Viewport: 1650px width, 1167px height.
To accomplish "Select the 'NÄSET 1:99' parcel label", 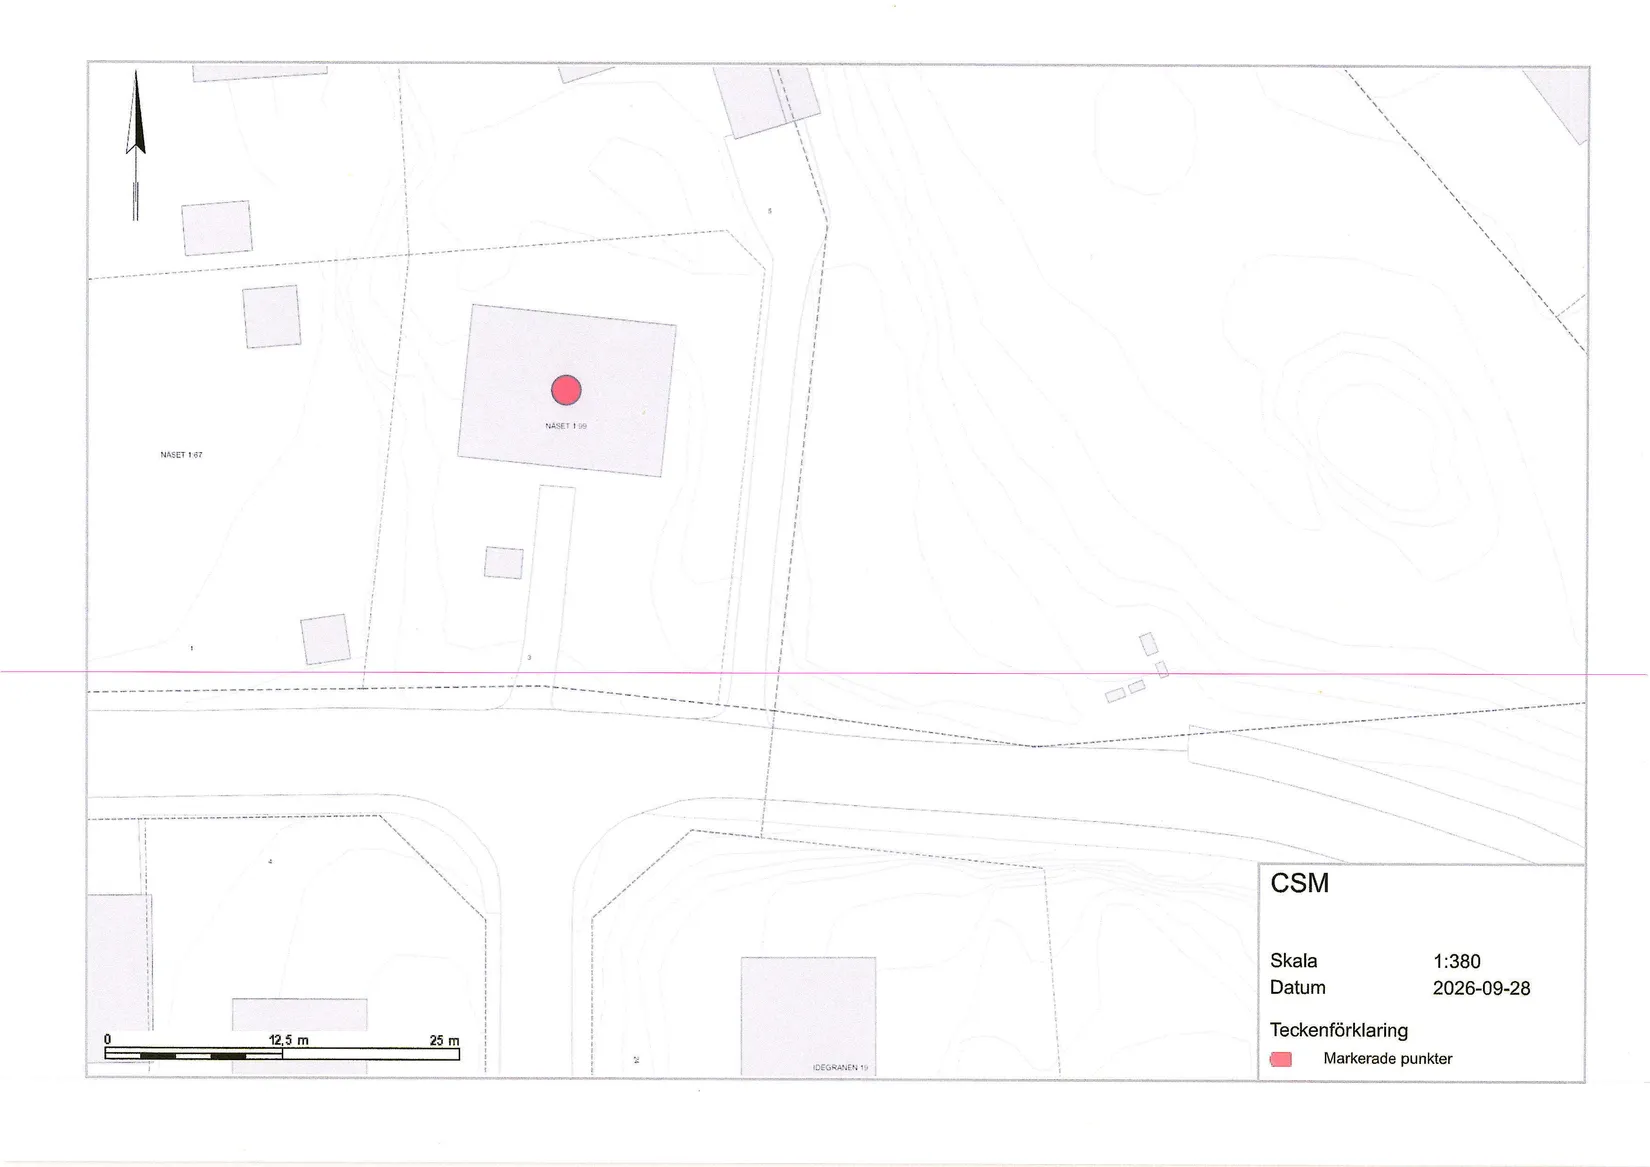I will click(566, 426).
